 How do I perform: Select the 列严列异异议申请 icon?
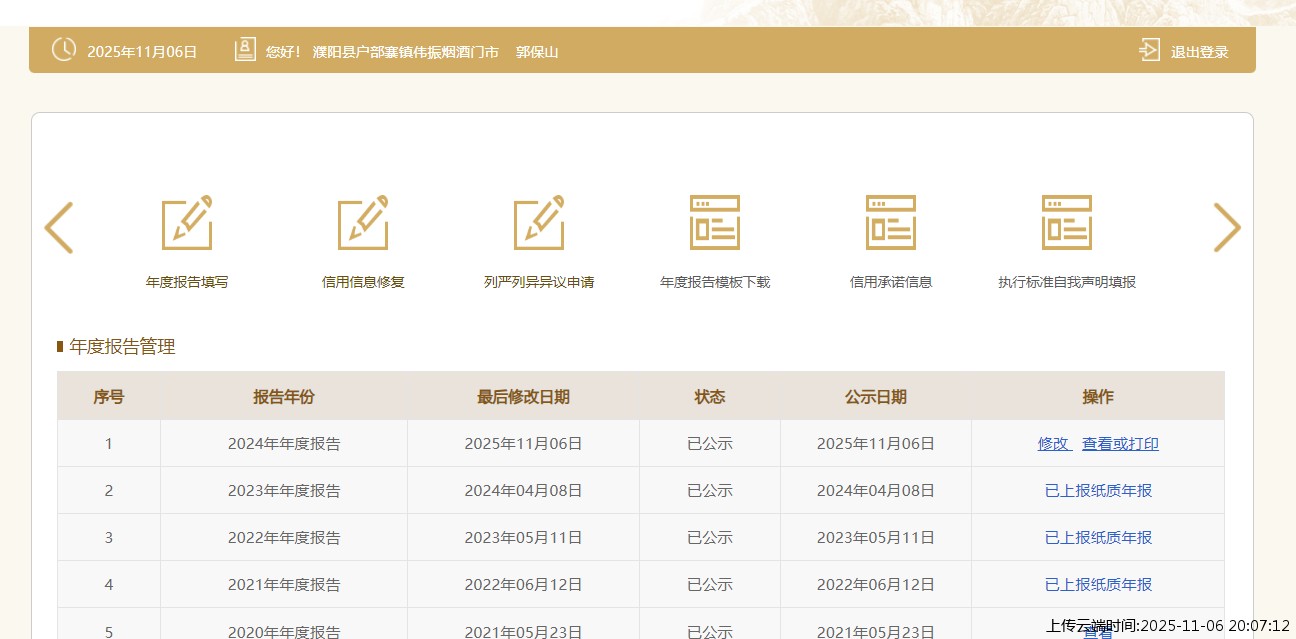(539, 222)
